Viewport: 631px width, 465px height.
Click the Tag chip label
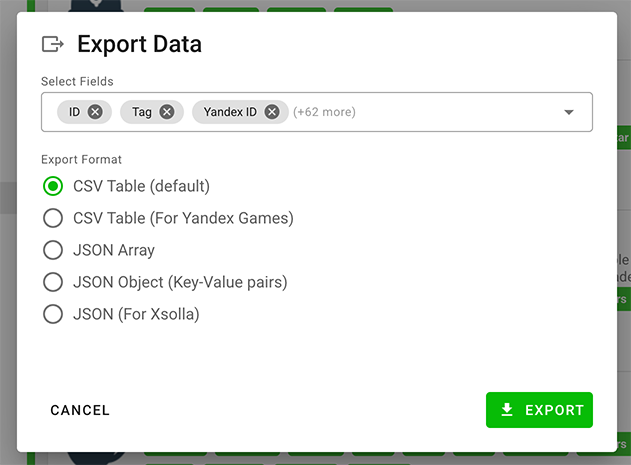point(142,112)
